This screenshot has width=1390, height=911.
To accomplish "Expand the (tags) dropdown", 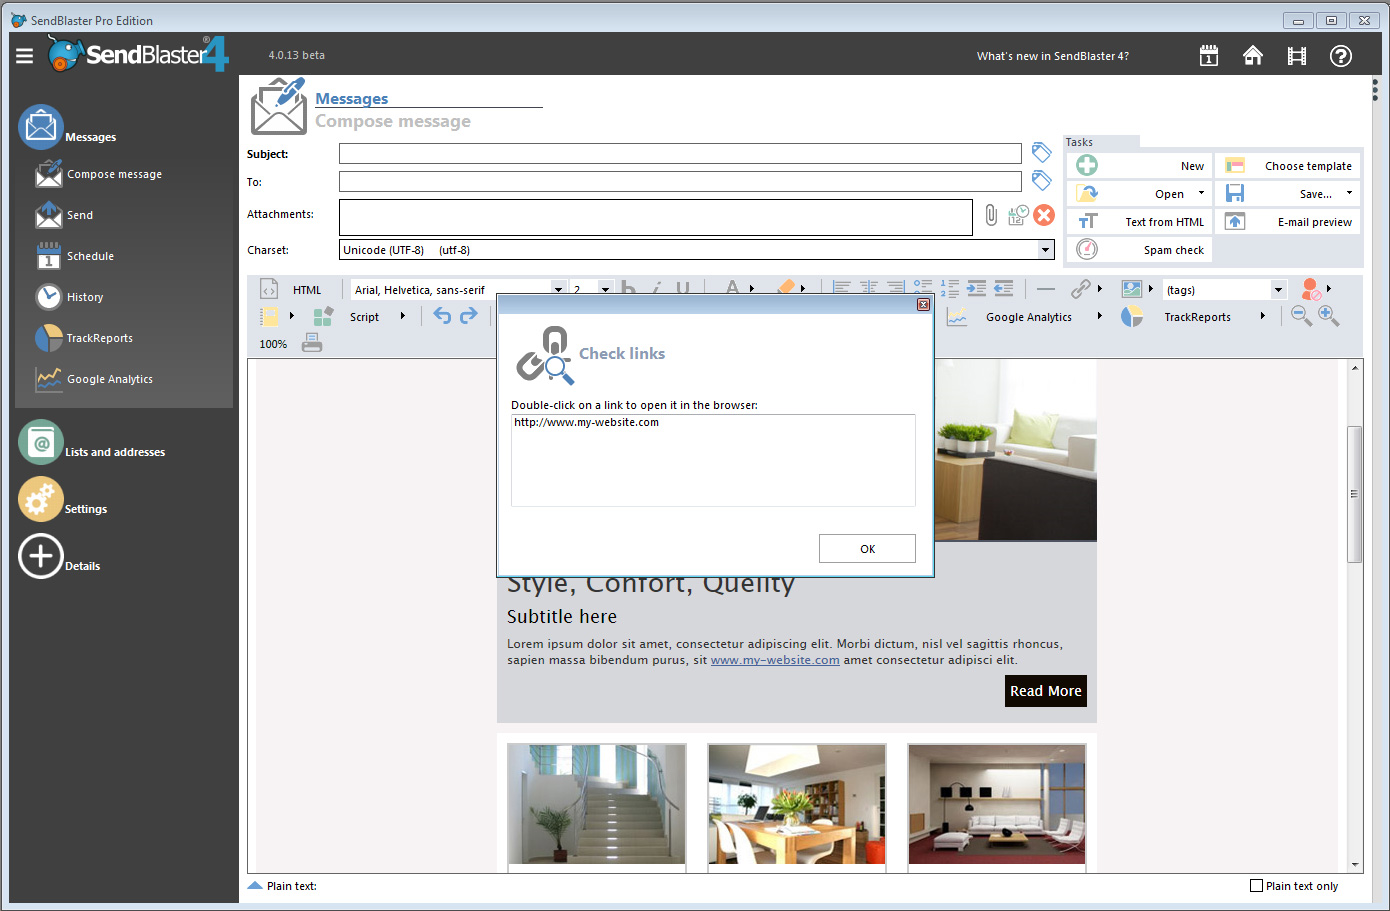I will [1278, 290].
